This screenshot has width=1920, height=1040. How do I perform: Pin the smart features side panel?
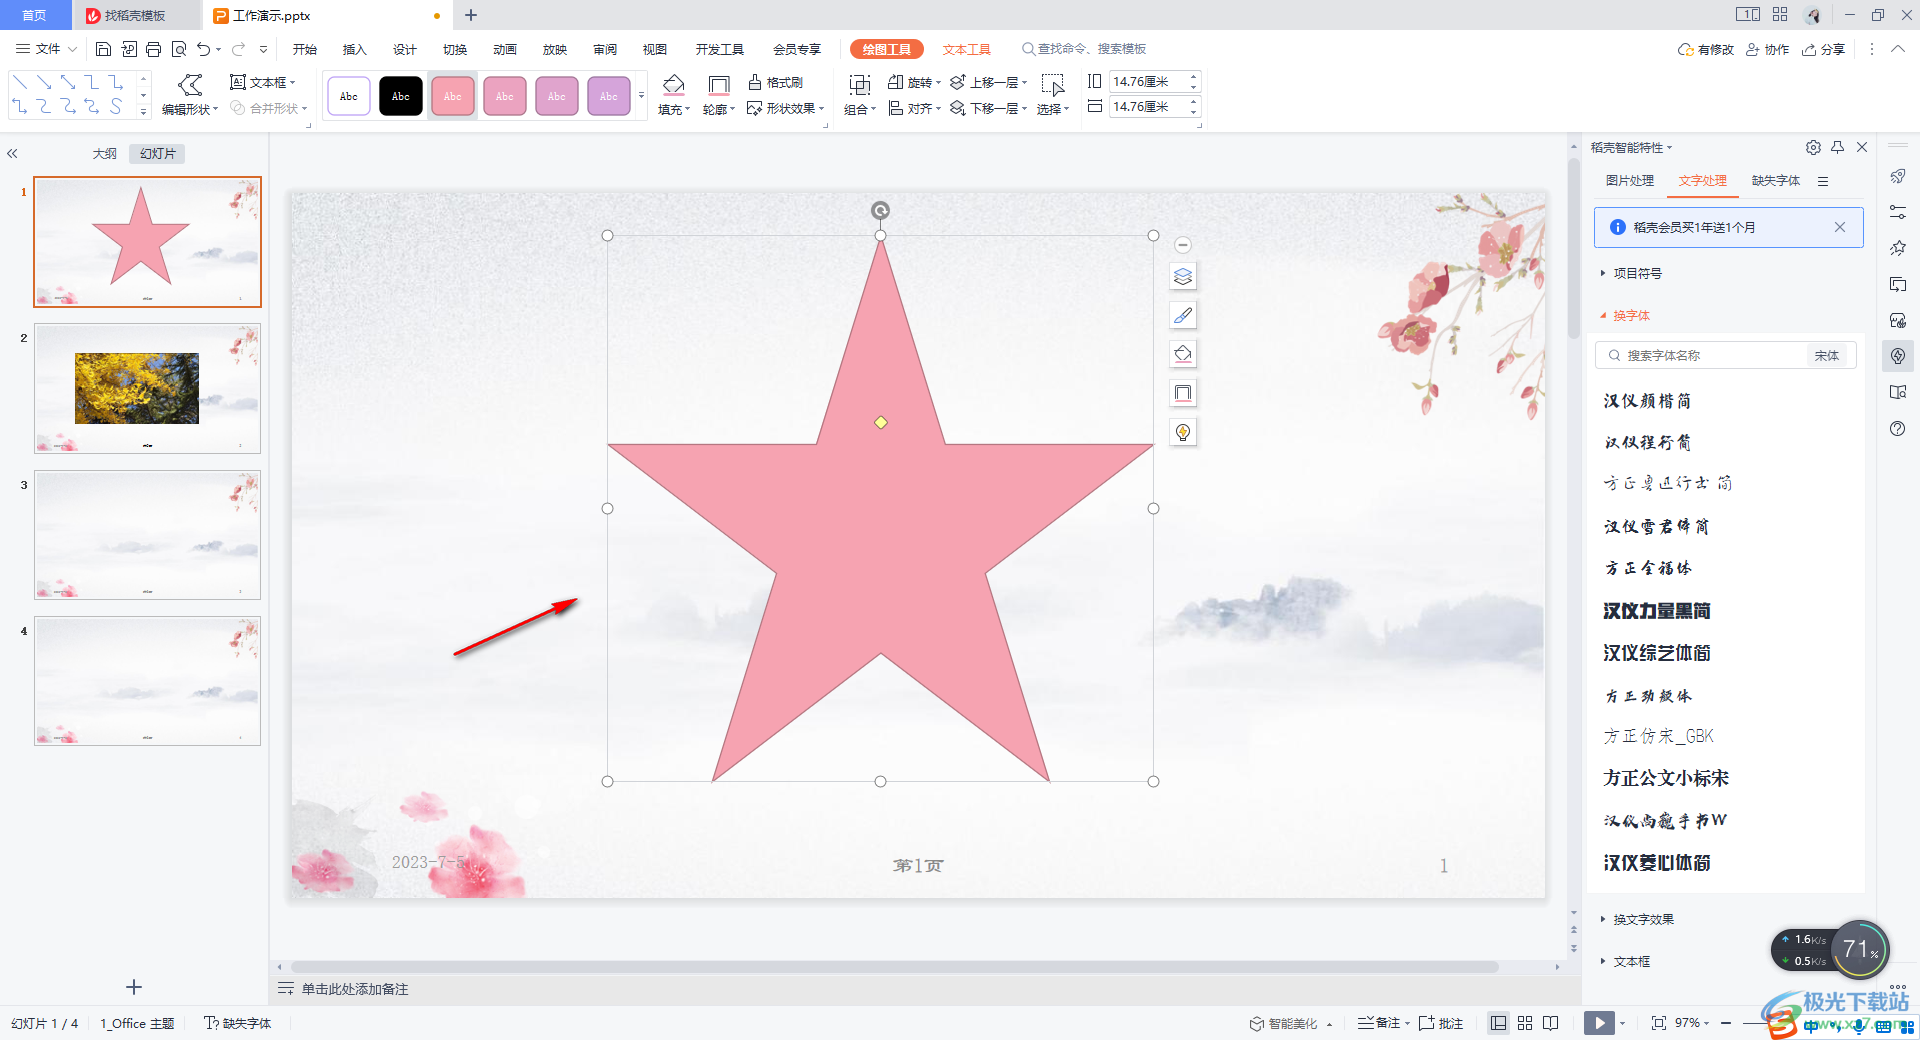(x=1838, y=147)
